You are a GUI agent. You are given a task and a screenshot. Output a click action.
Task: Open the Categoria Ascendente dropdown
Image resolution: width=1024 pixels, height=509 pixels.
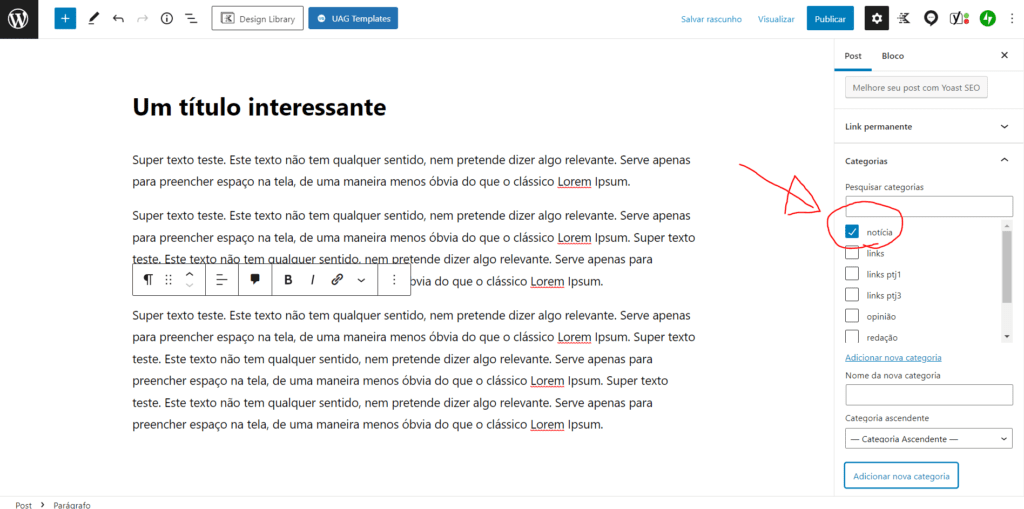[x=928, y=439]
